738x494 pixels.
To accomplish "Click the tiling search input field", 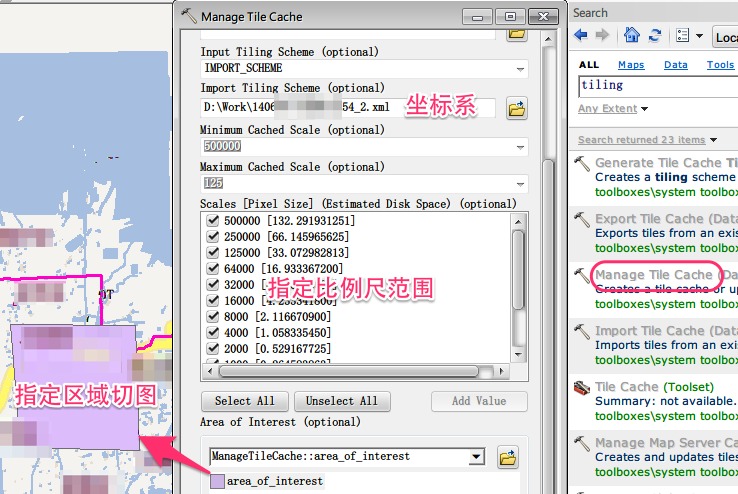I will pos(655,86).
